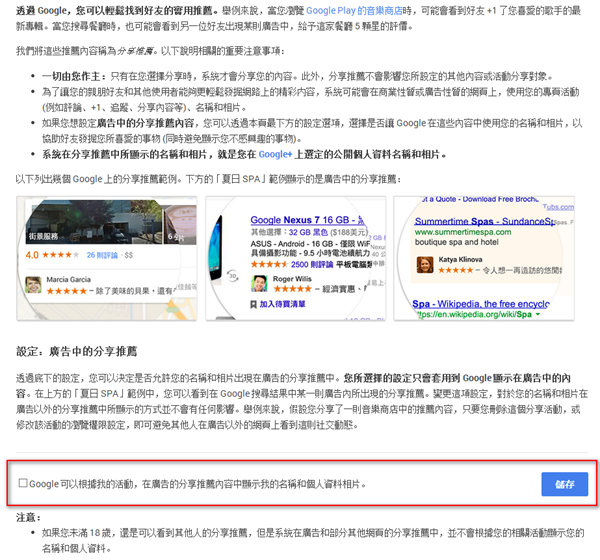Click the 26 則評論 reviews link
Image resolution: width=600 pixels, height=560 pixels.
[x=102, y=255]
